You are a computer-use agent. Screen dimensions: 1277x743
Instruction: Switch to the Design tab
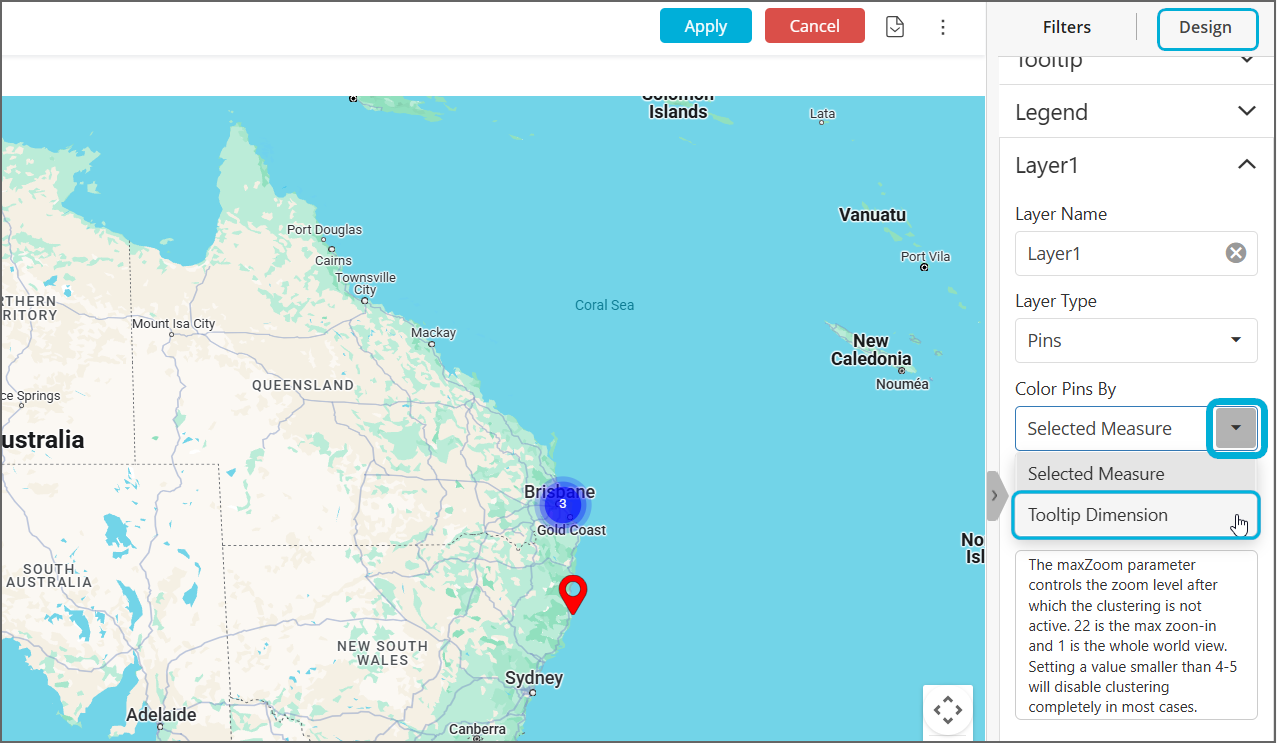[1205, 27]
